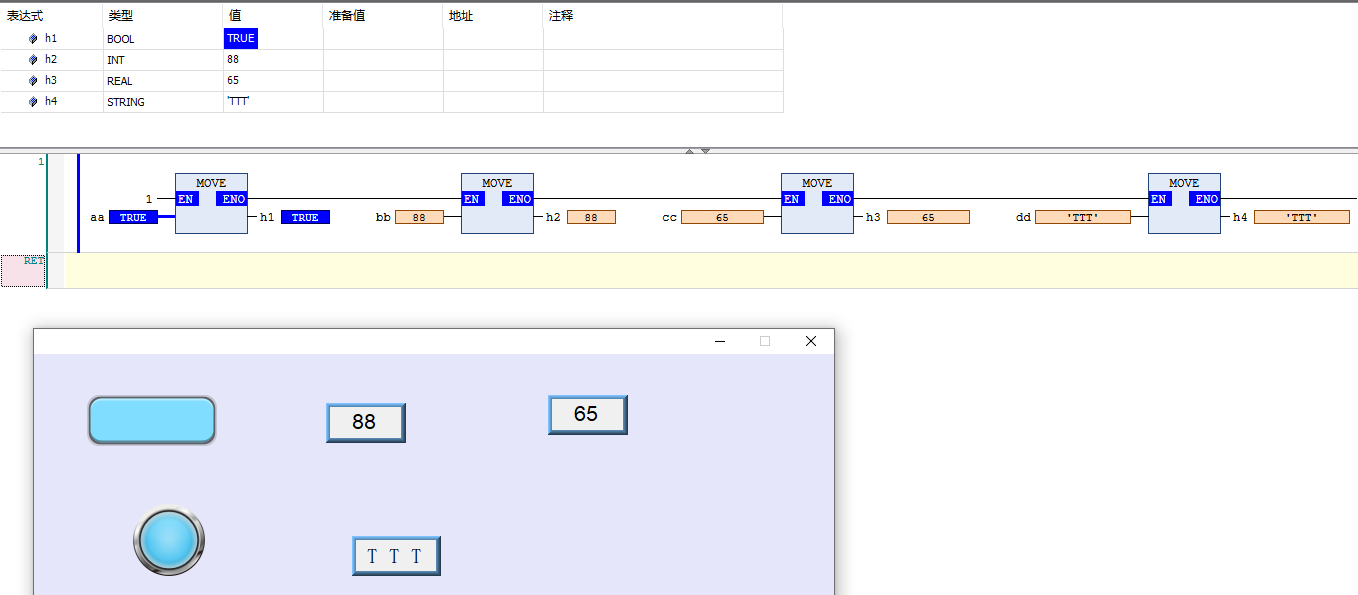1358x595 pixels.
Task: Select the 类型 column header
Action: (x=163, y=16)
